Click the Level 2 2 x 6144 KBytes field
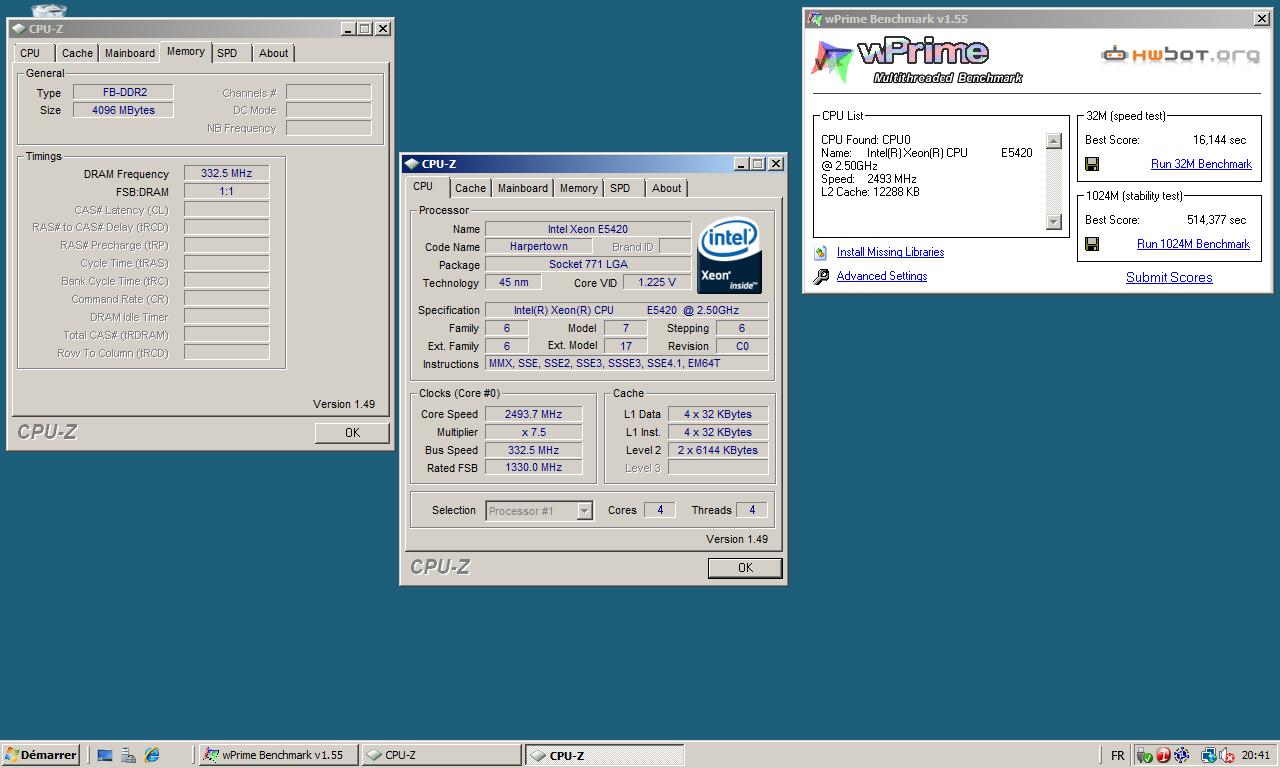Screen dimensions: 1280x768 pos(719,450)
